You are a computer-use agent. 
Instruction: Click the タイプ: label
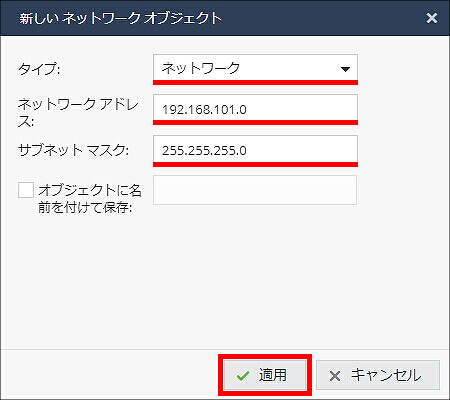coord(39,69)
